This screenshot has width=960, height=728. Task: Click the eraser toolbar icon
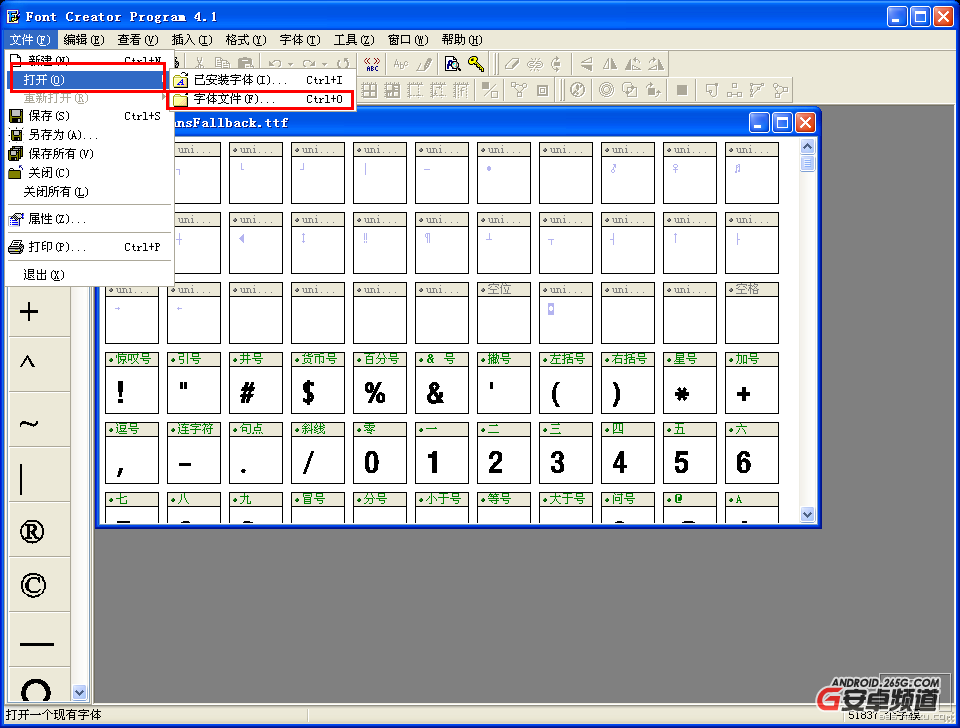[x=512, y=64]
